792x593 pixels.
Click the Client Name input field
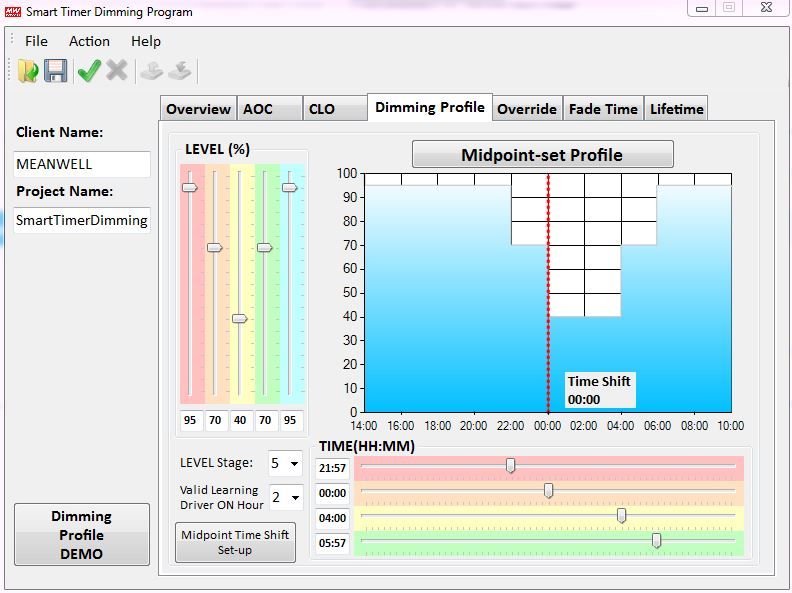82,164
